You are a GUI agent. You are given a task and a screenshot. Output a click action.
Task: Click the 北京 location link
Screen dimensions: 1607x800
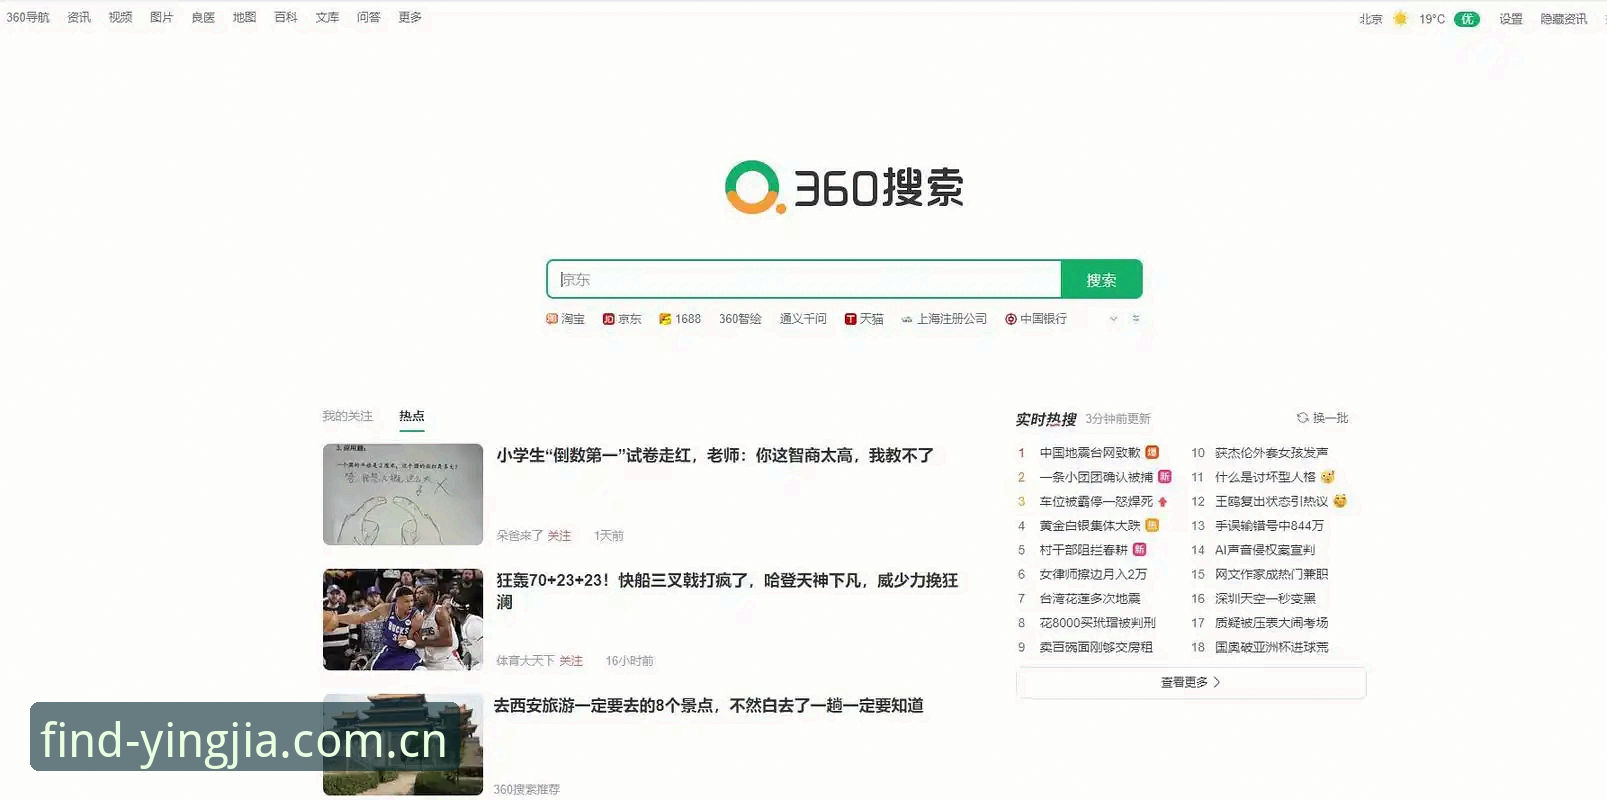click(x=1371, y=19)
